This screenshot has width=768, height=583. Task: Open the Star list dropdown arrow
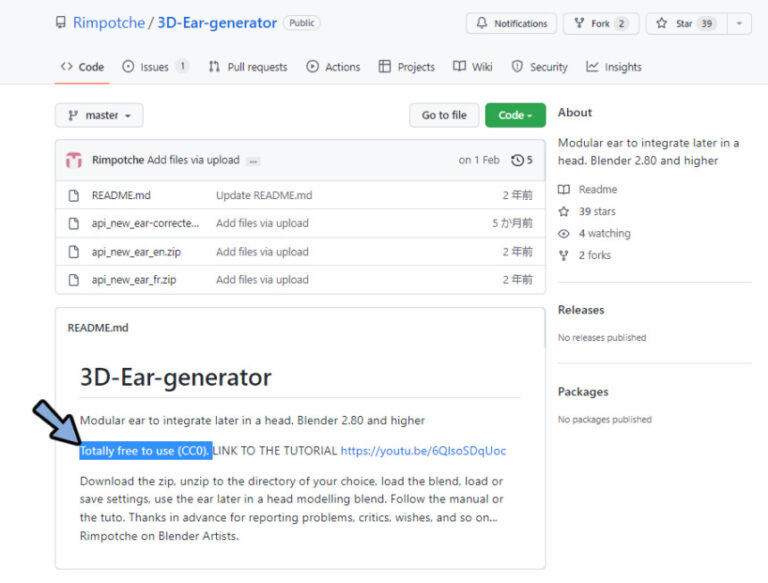click(740, 24)
